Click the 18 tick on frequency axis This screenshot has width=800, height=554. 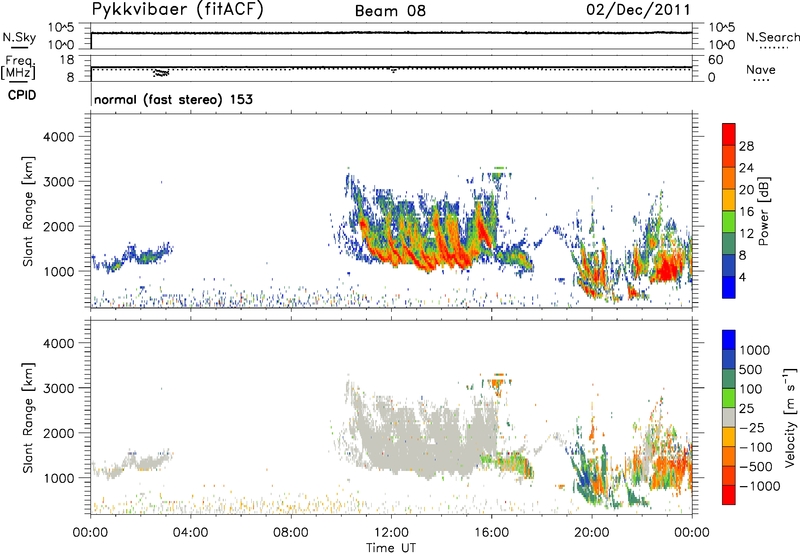pos(67,60)
